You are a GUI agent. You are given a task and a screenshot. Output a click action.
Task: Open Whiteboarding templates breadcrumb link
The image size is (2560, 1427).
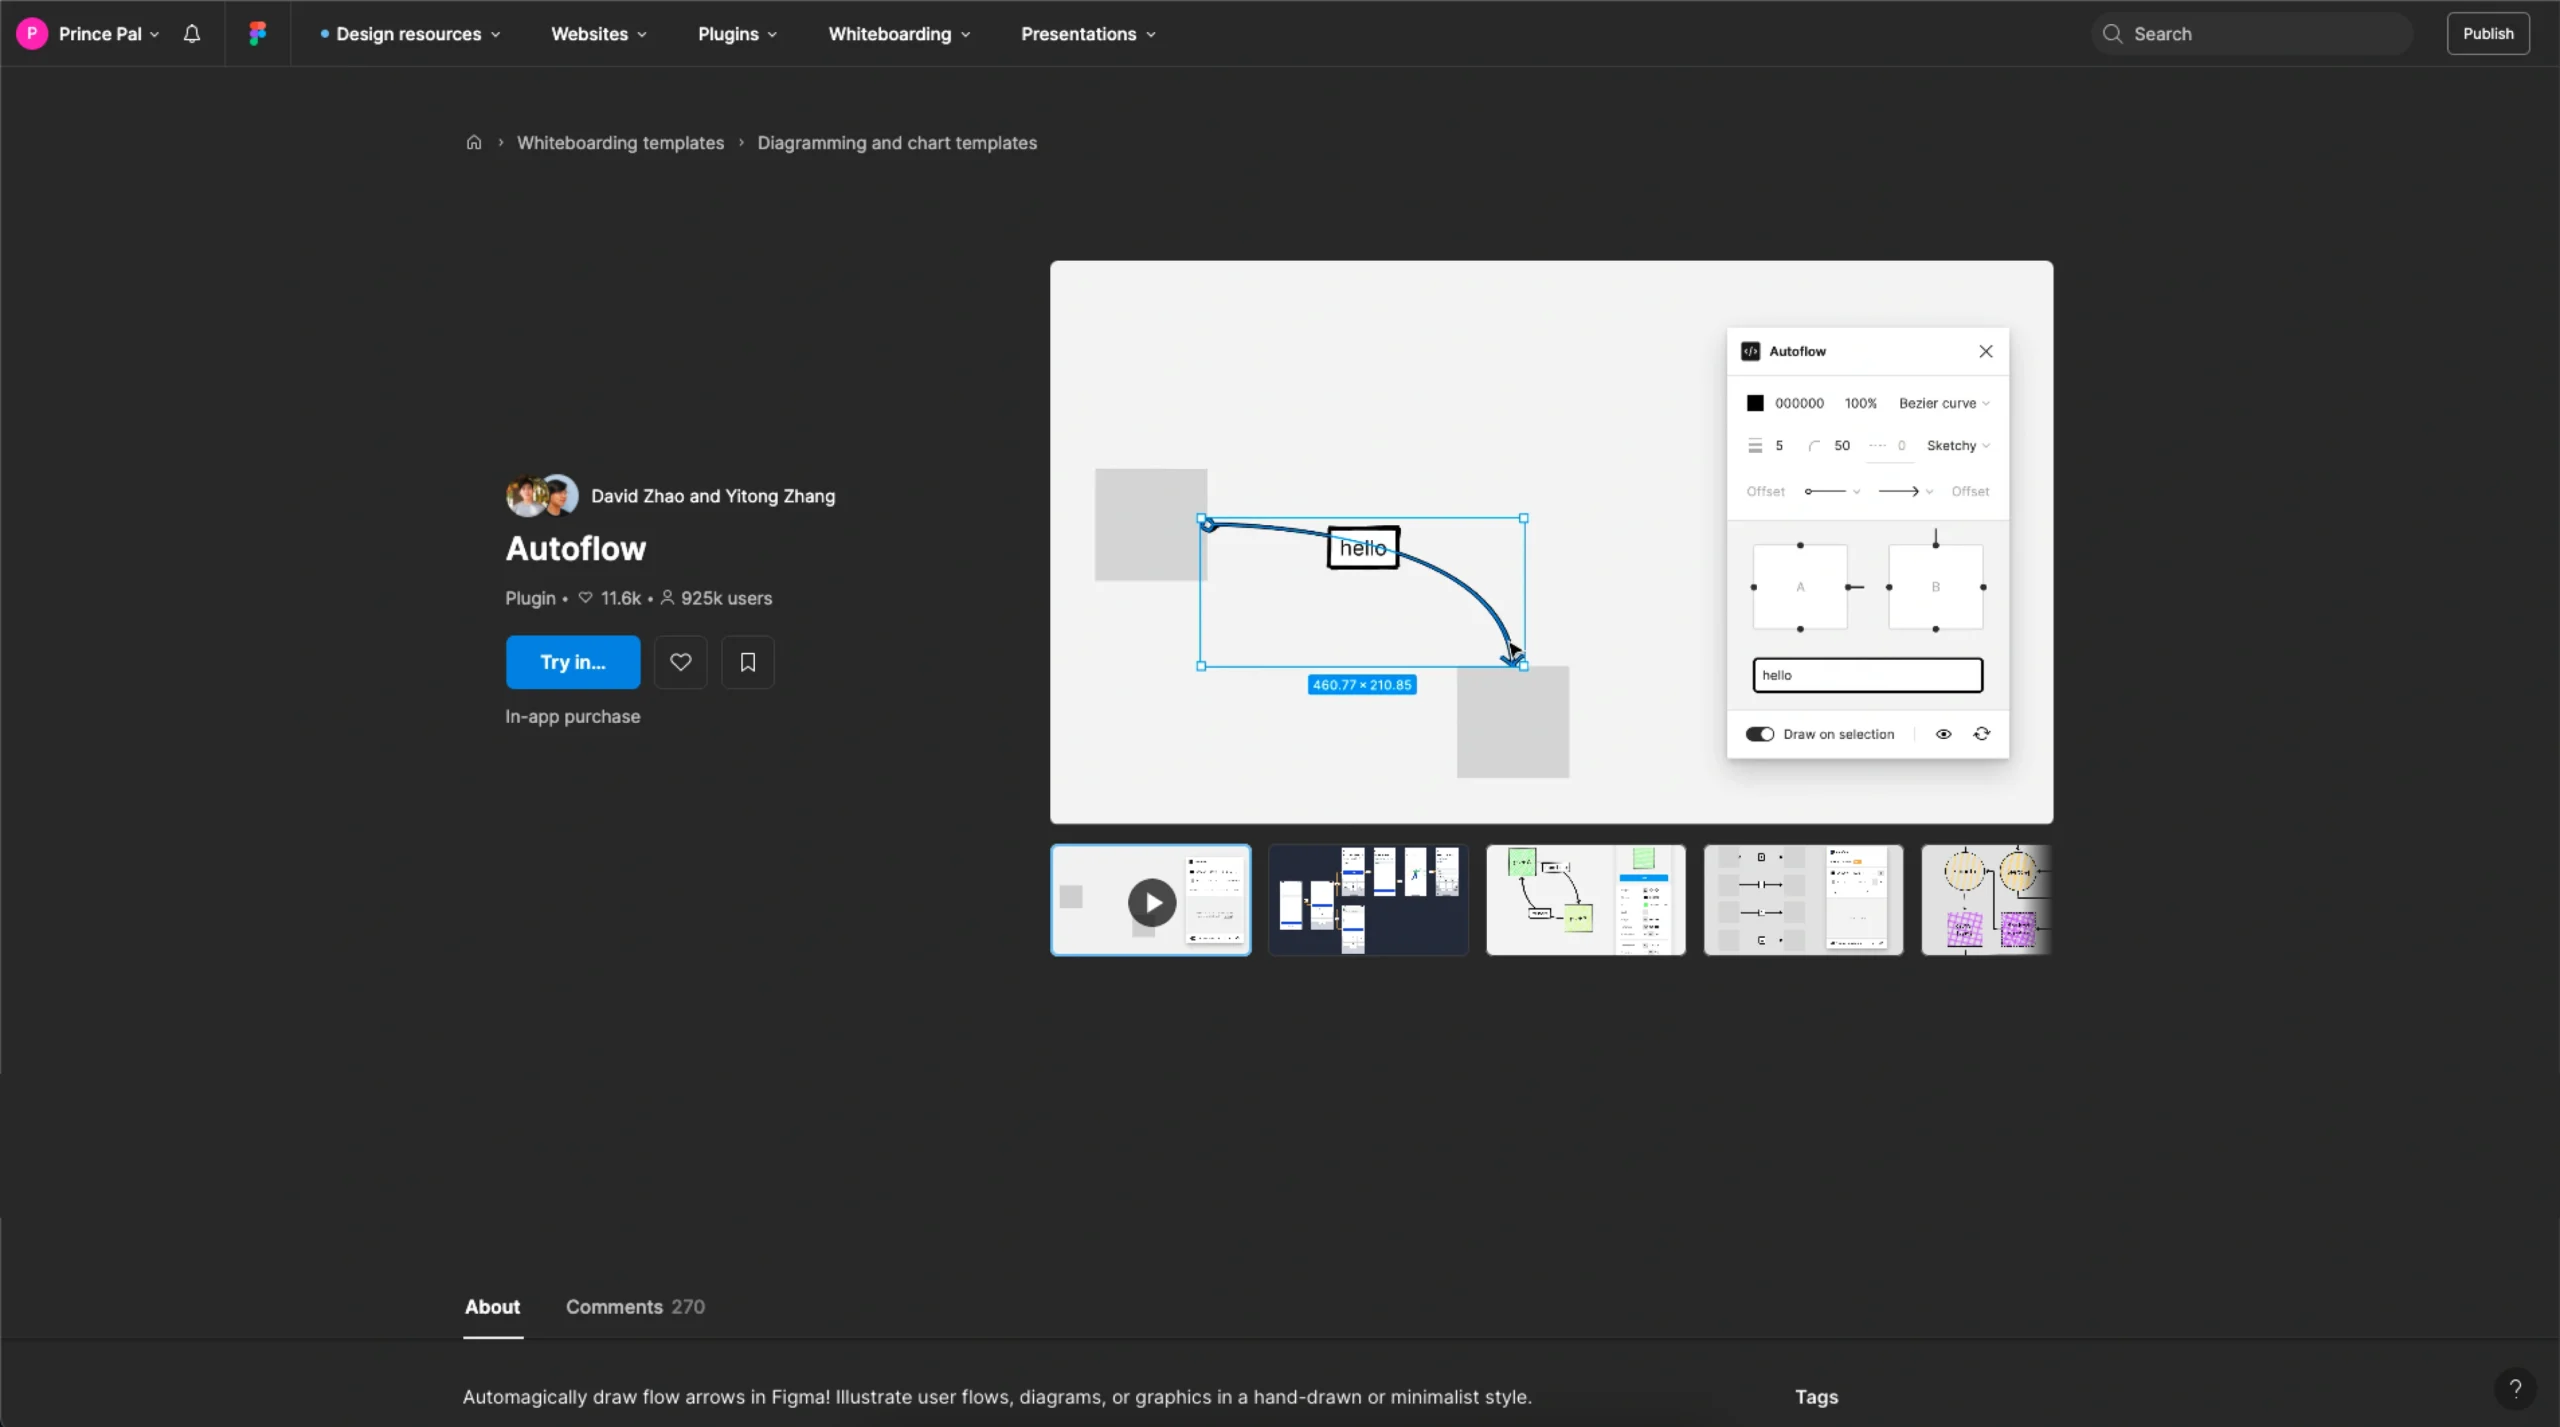[620, 143]
